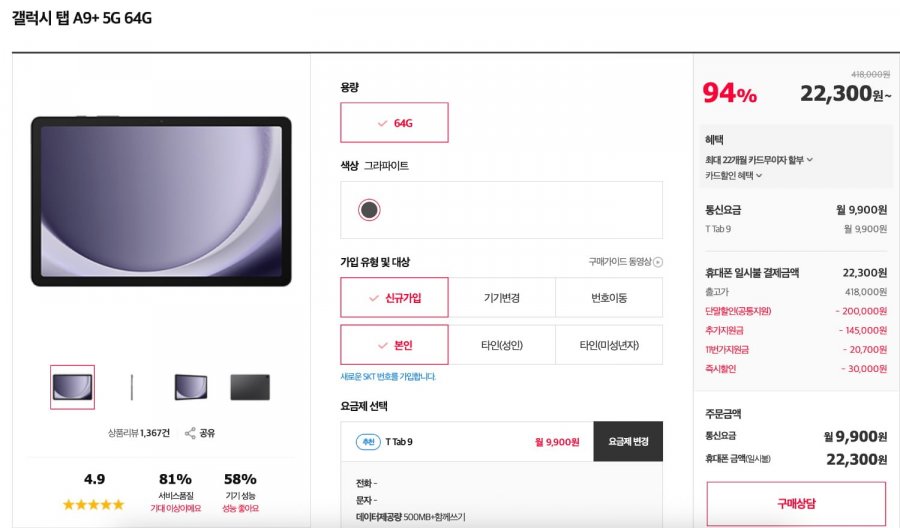900x528 pixels.
Task: Choose 타인(성인) as subscriber
Action: pyautogui.click(x=502, y=345)
